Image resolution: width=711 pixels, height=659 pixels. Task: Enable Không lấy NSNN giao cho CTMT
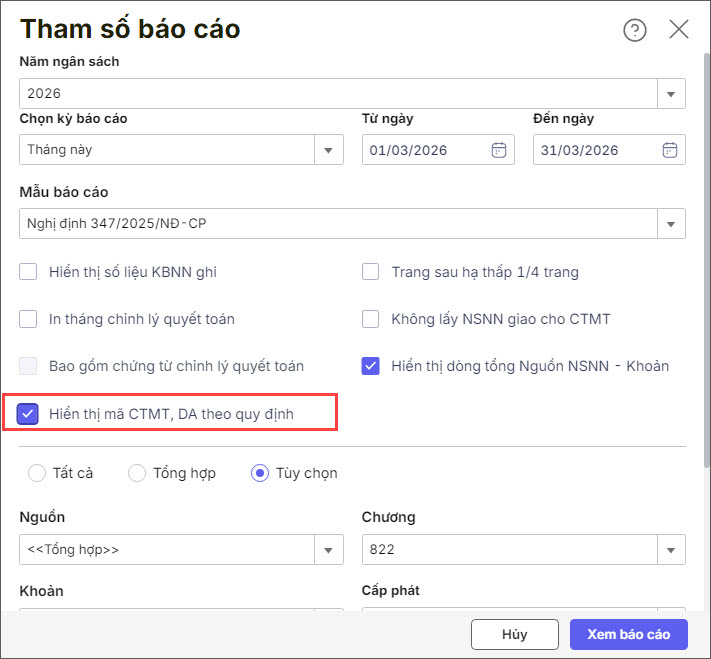tap(371, 319)
